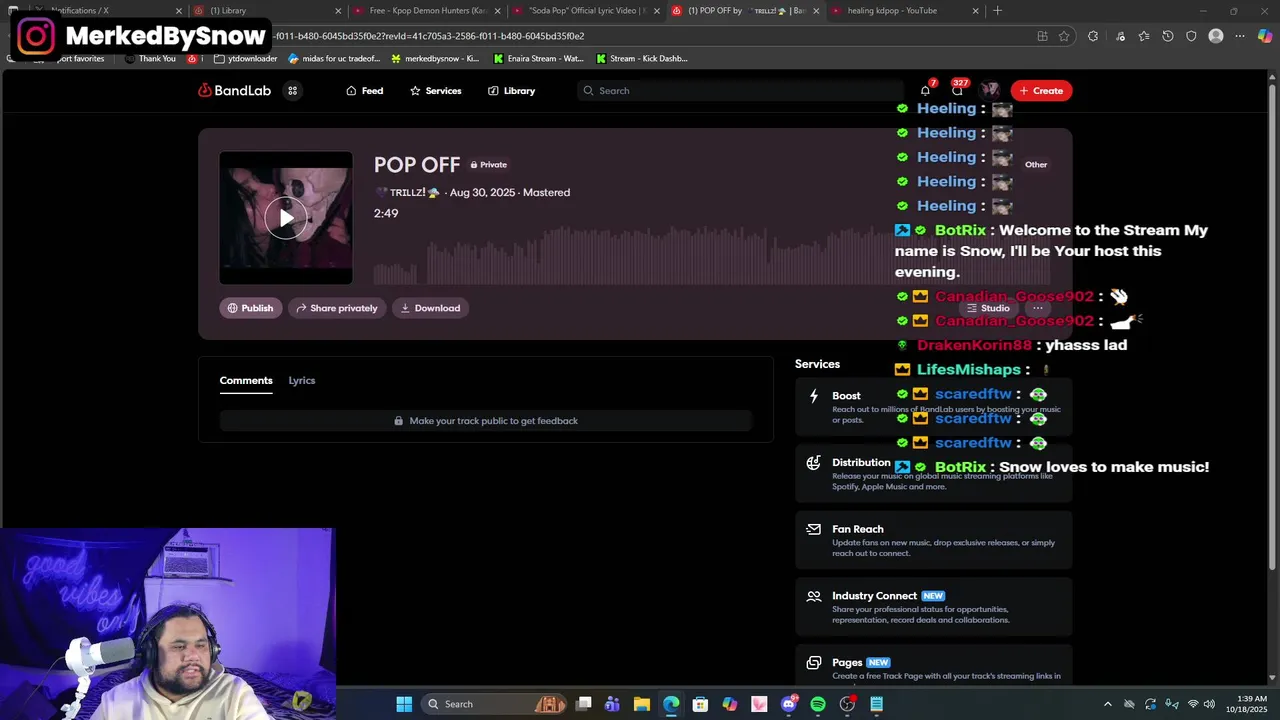Open the Boost service card

tap(933, 406)
